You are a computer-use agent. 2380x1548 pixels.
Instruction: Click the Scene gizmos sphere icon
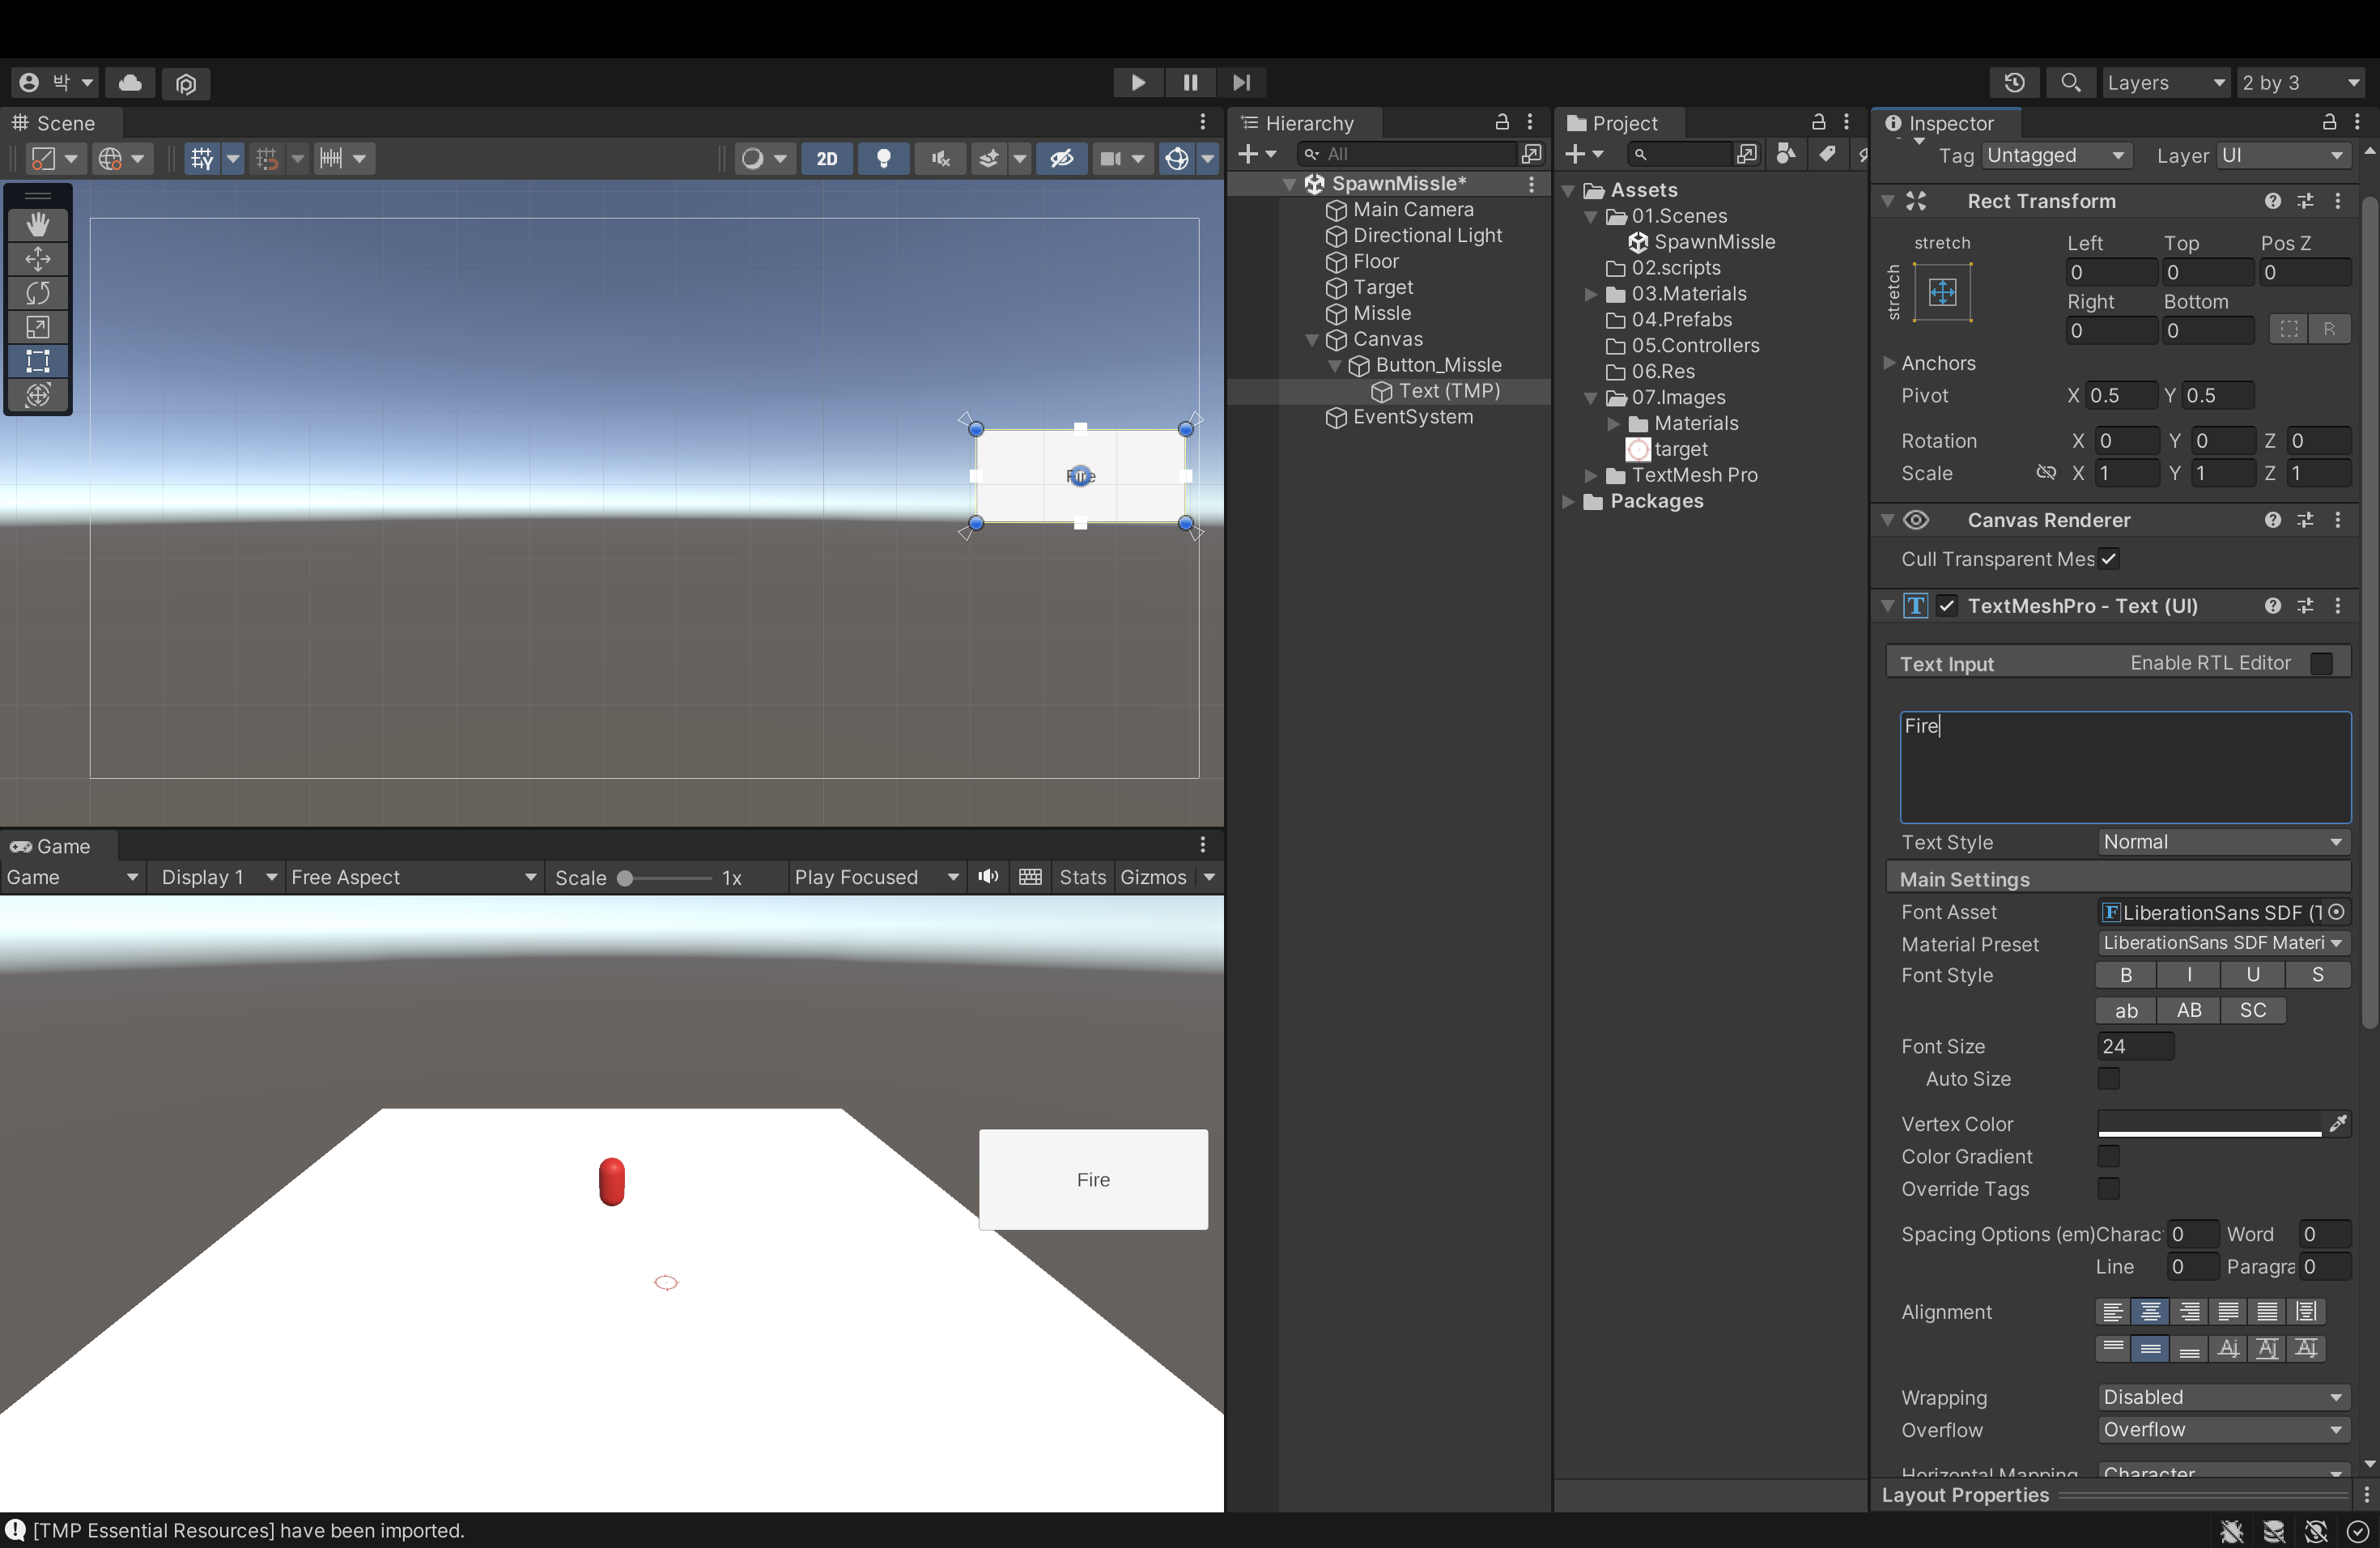coord(1177,158)
